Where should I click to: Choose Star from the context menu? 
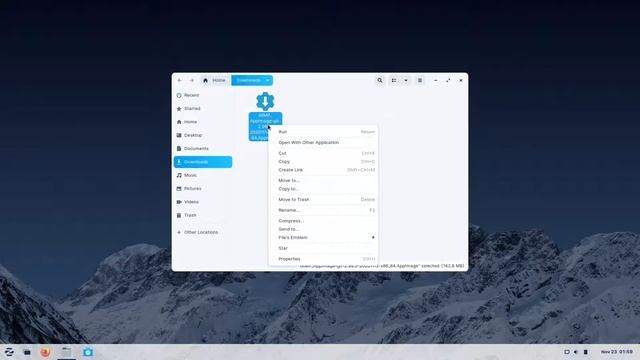tap(323, 248)
